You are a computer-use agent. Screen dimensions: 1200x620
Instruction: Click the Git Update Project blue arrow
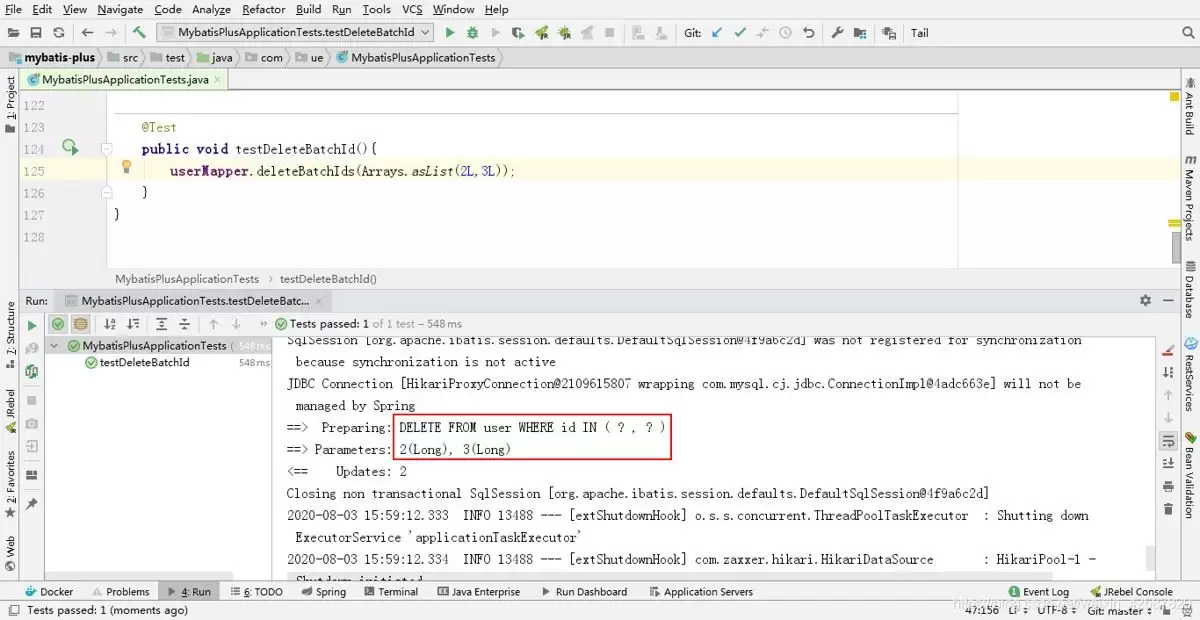(717, 33)
